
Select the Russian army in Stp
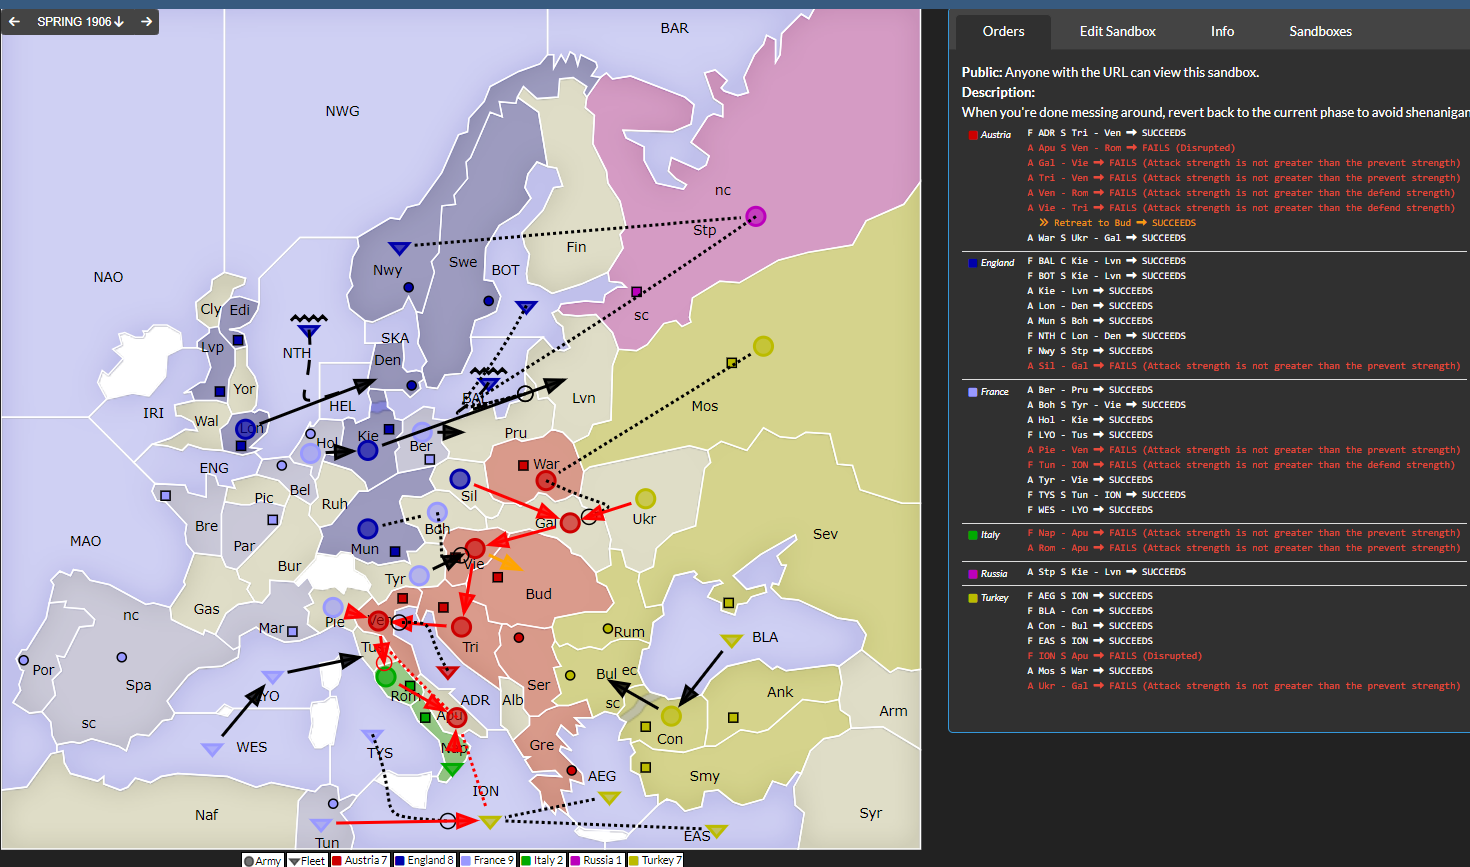point(756,216)
